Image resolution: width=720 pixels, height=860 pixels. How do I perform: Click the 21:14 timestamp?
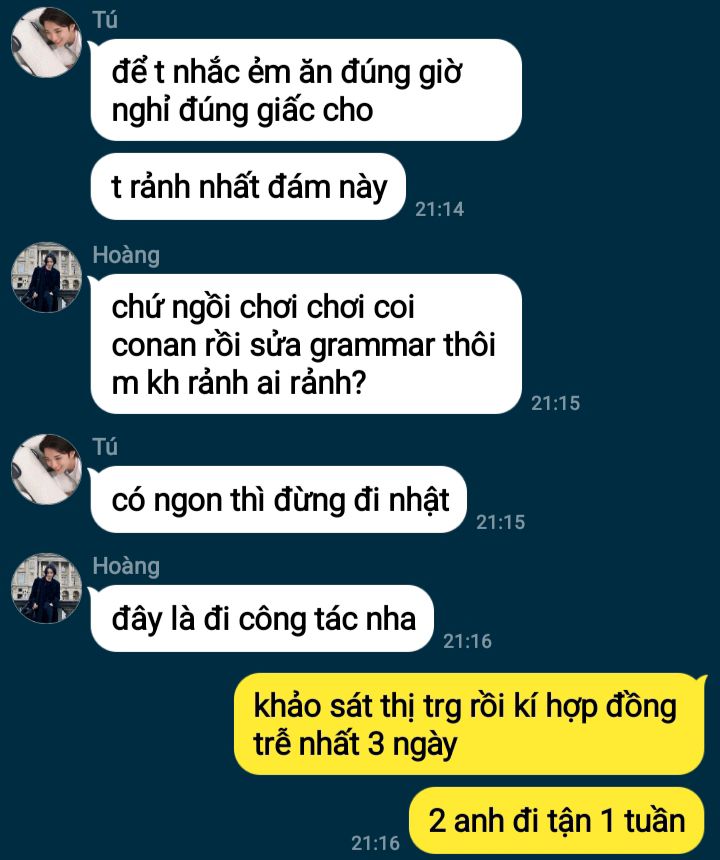pyautogui.click(x=439, y=209)
